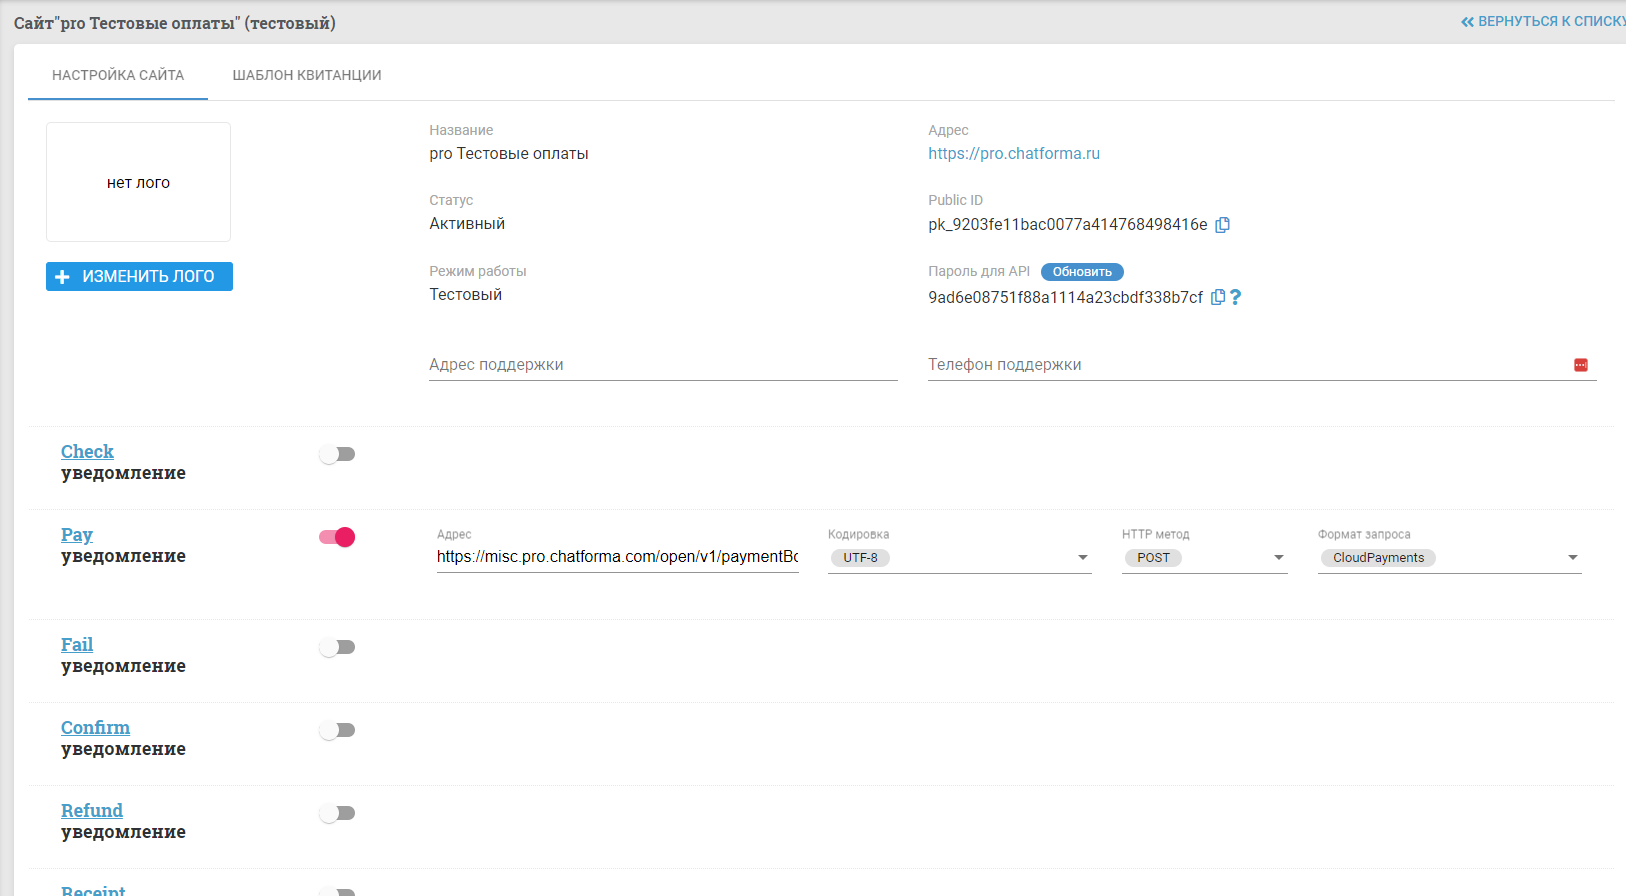Switch to the Настройка сайта tab
Viewport: 1626px width, 896px height.
[x=118, y=75]
